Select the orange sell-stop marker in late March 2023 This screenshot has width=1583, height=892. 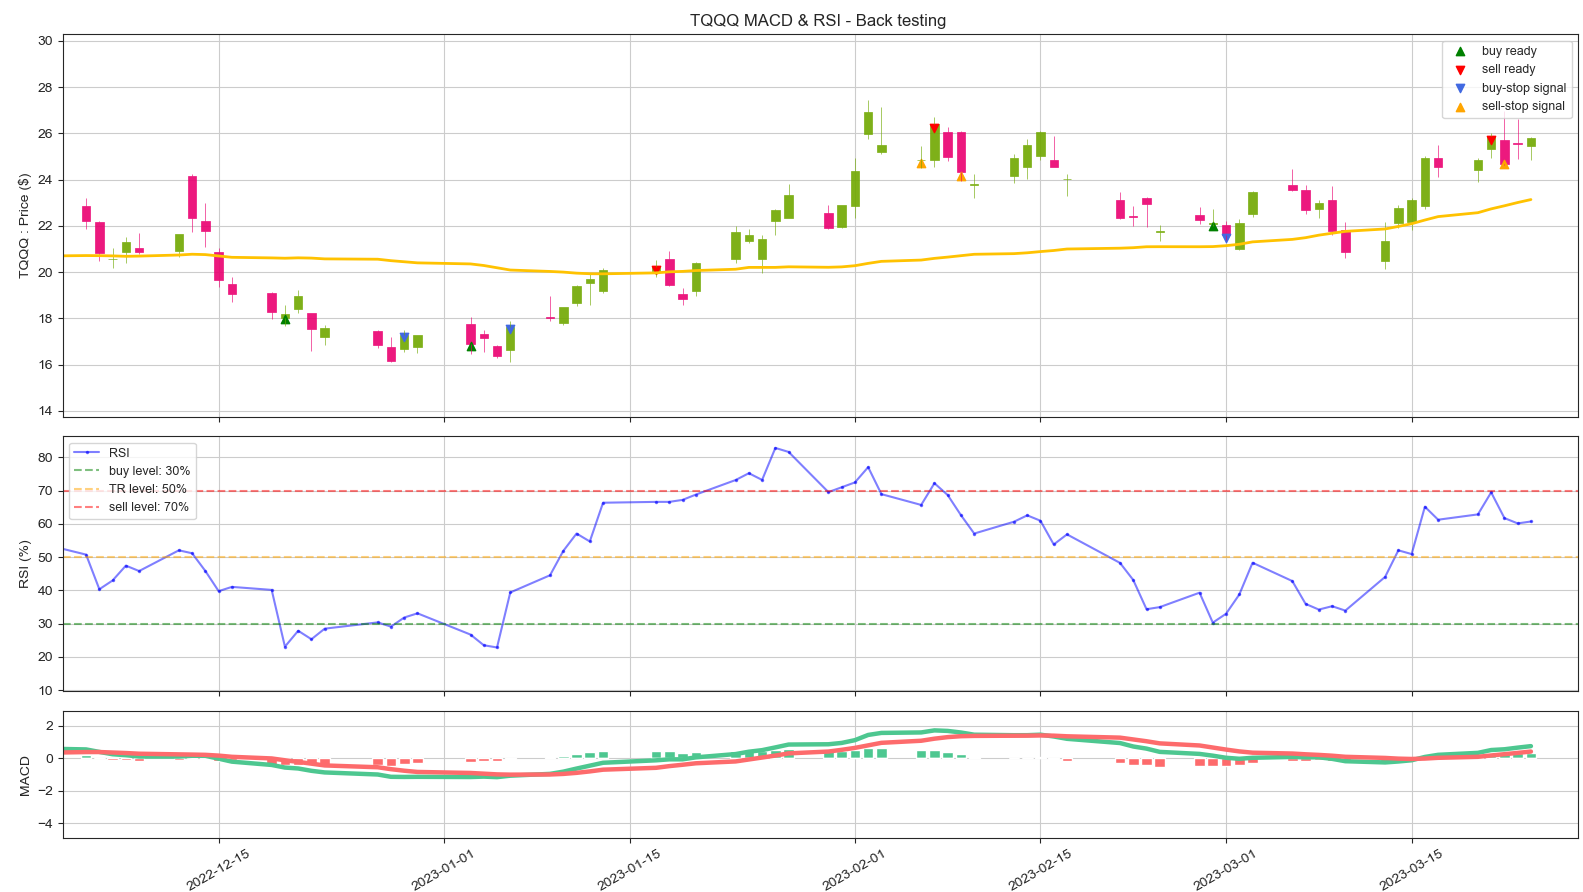click(1504, 164)
